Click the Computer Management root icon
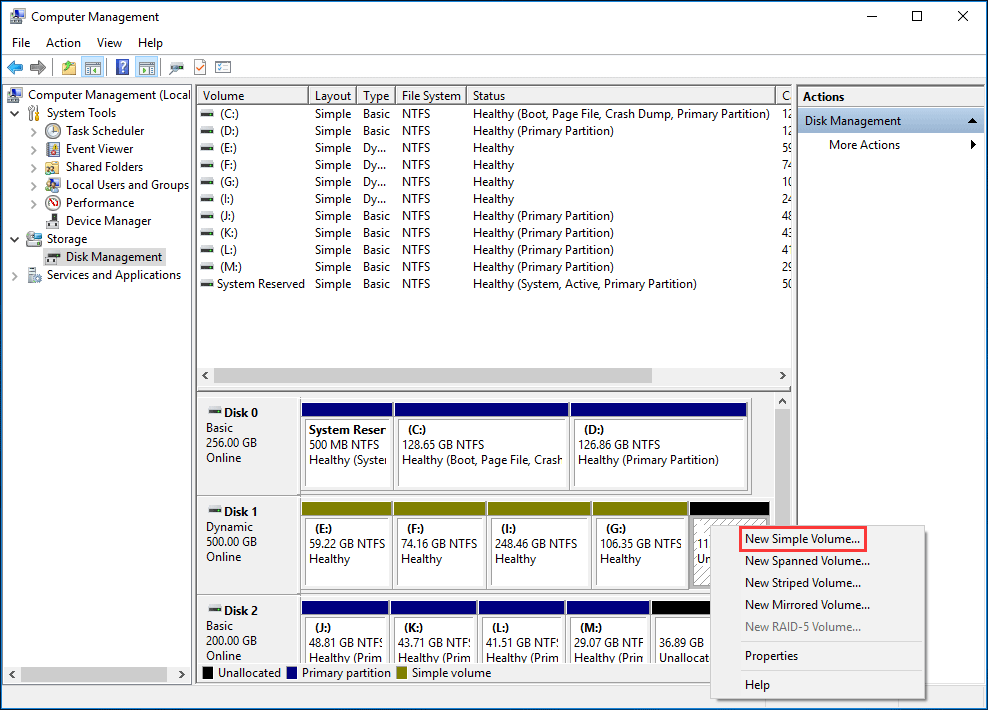Image resolution: width=988 pixels, height=710 pixels. coord(15,95)
